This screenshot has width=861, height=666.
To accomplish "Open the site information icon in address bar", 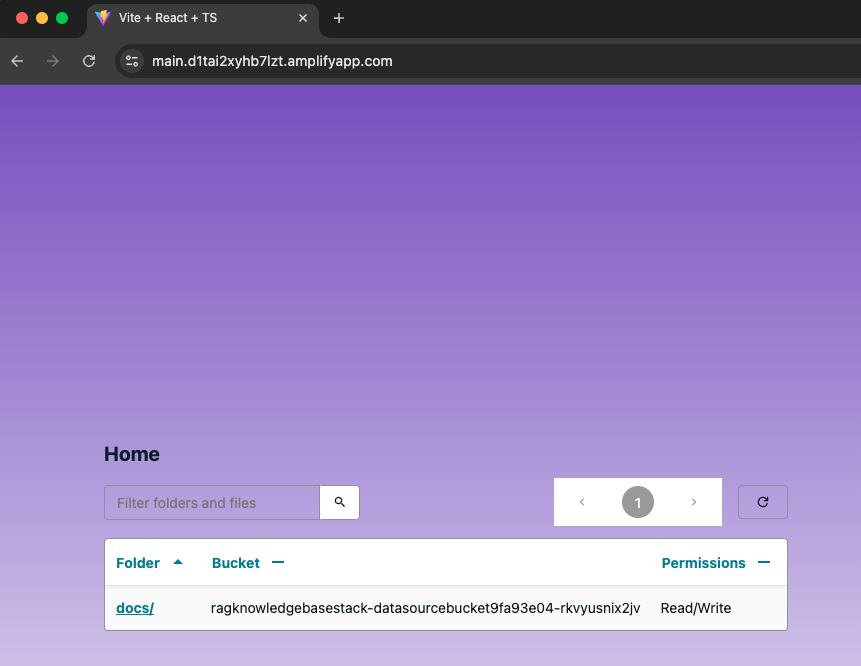I will [x=132, y=61].
